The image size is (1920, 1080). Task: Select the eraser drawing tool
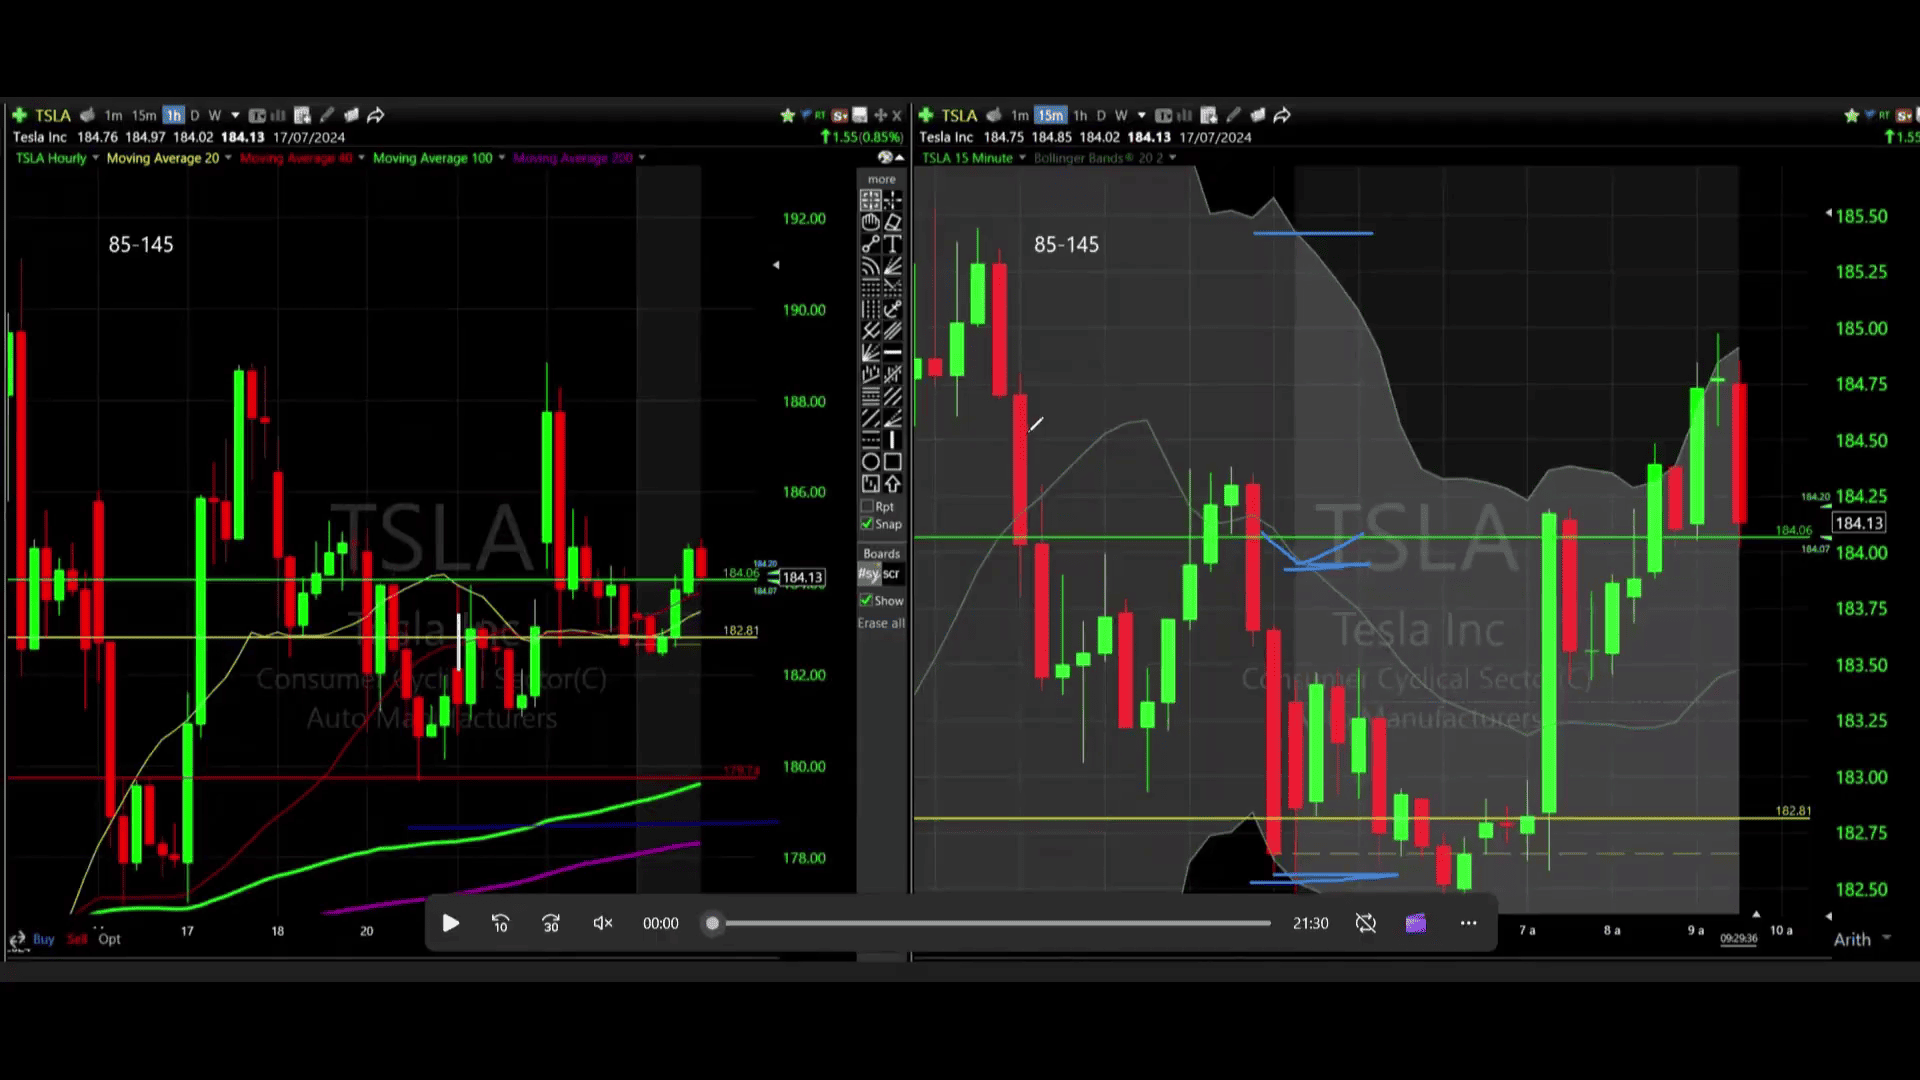(x=893, y=222)
